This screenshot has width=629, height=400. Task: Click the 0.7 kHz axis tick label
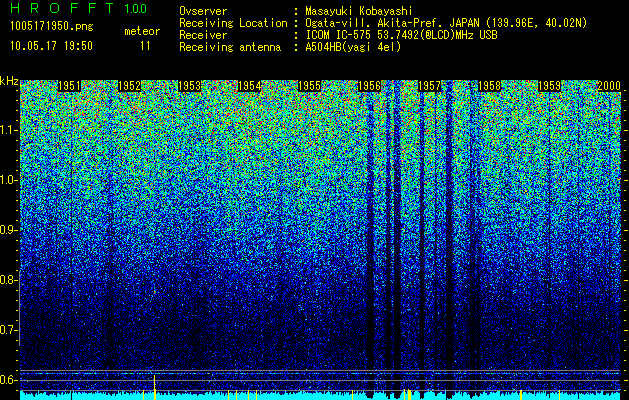click(x=9, y=330)
